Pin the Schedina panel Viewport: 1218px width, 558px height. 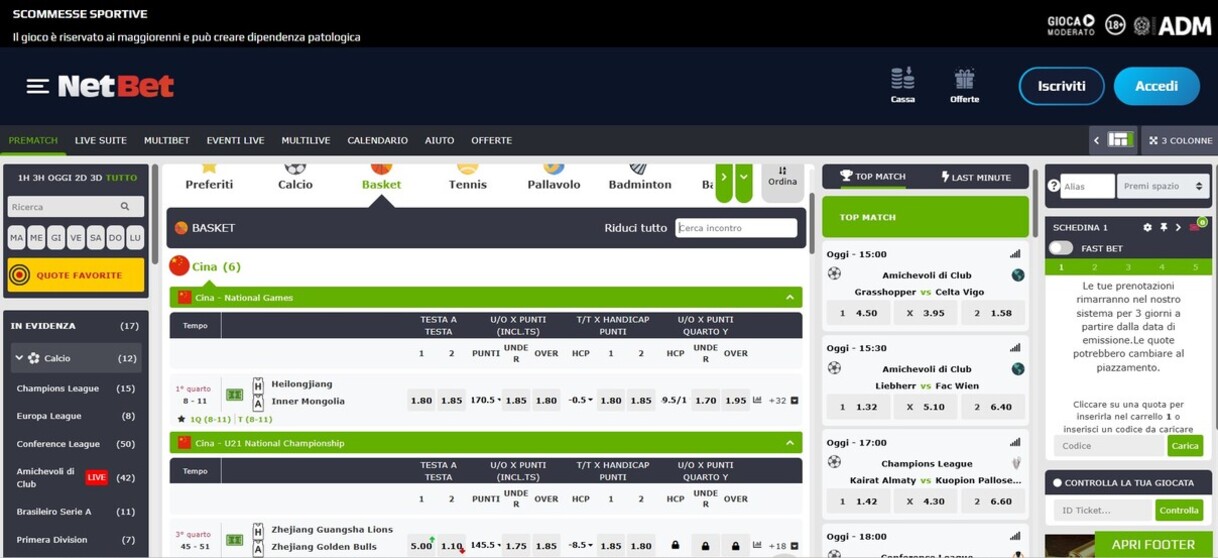tap(1163, 227)
